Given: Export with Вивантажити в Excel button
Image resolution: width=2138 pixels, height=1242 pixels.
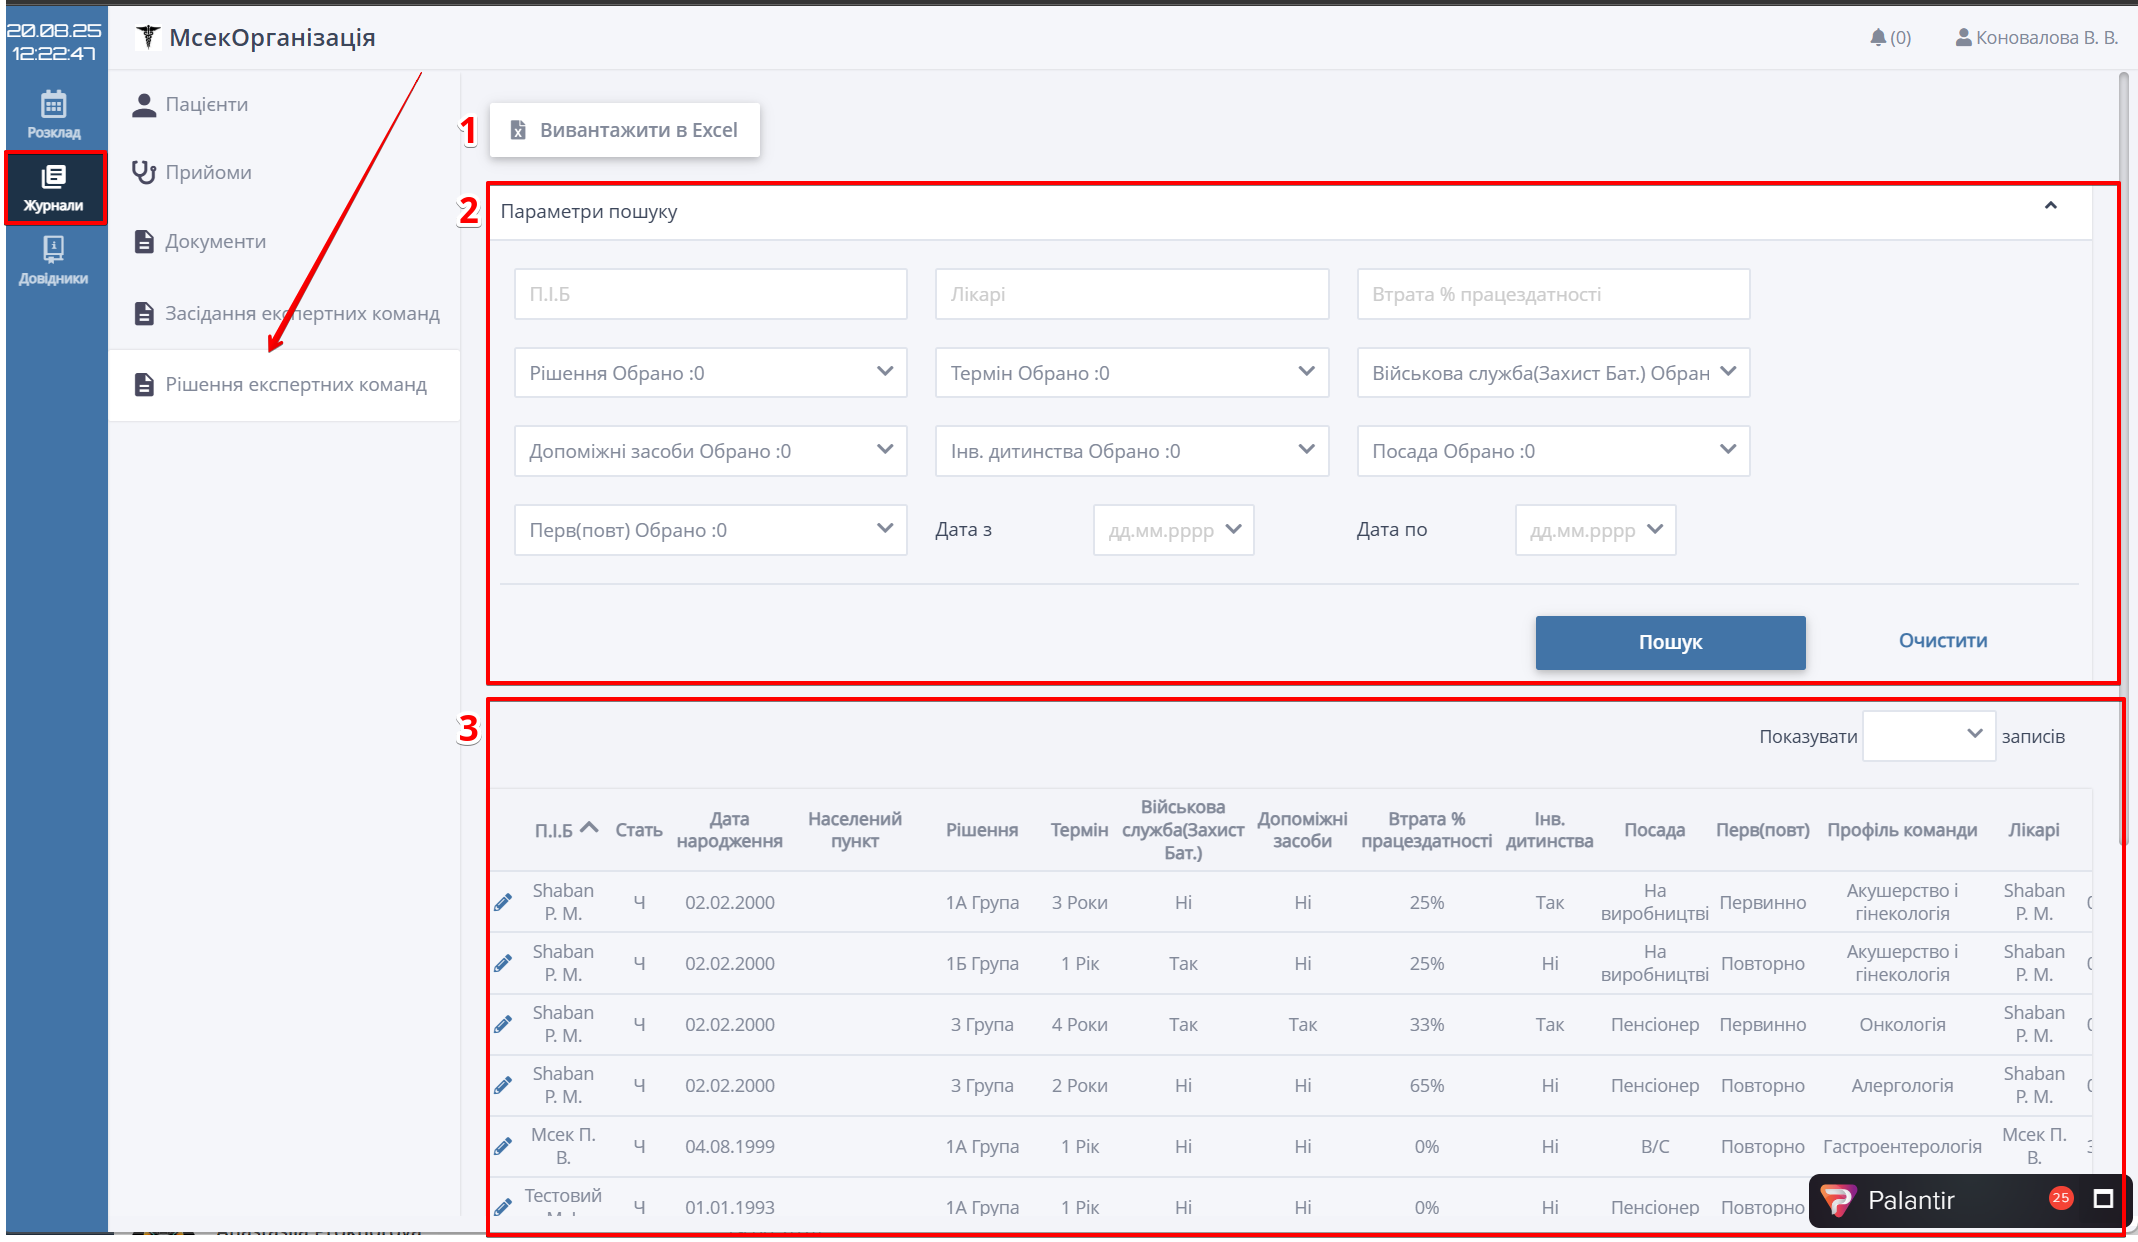Looking at the screenshot, I should pyautogui.click(x=625, y=130).
